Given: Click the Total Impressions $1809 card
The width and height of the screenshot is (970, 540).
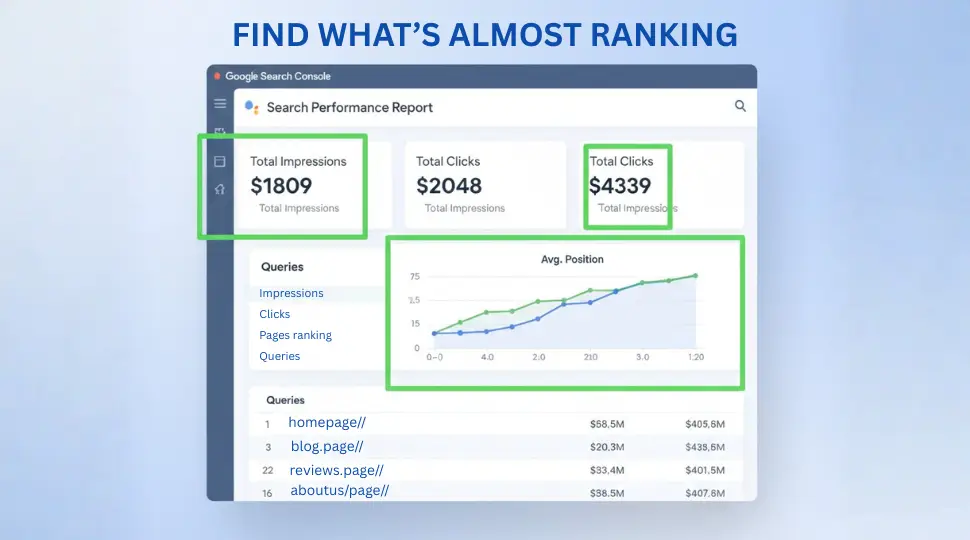Looking at the screenshot, I should tap(298, 185).
